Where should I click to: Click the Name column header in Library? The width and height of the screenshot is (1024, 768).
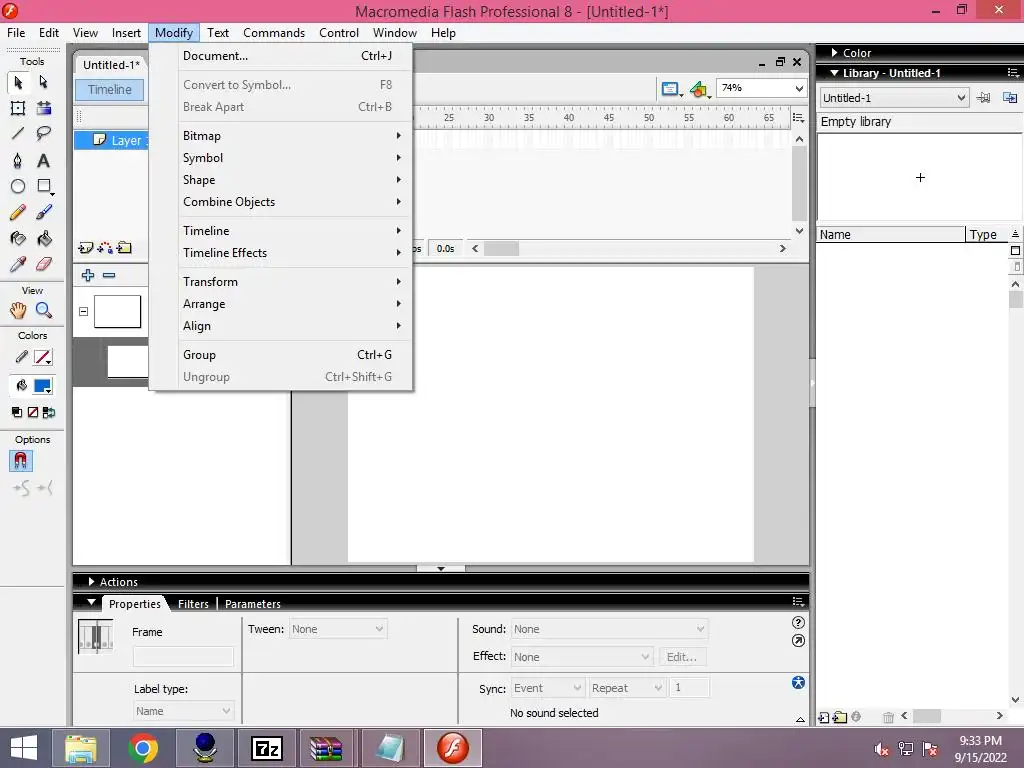click(891, 234)
